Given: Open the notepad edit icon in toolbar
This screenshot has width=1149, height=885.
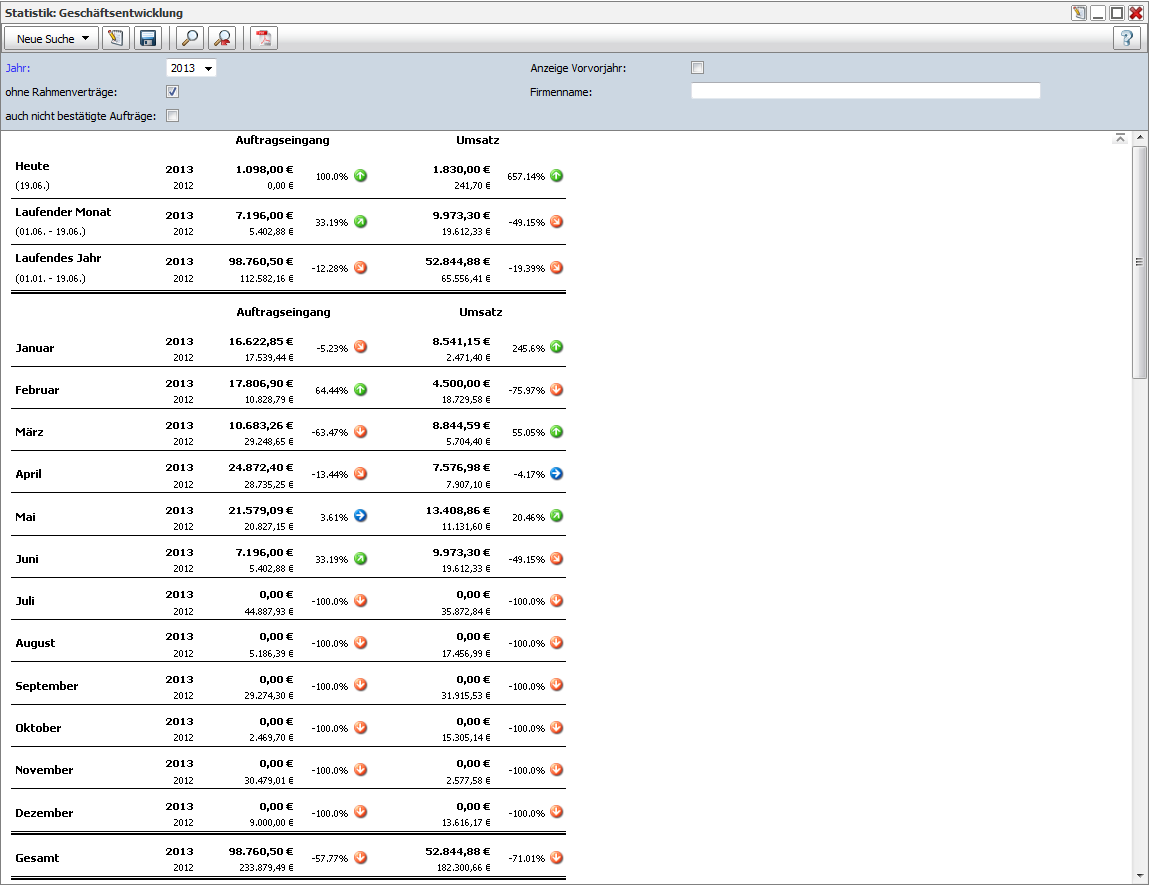Looking at the screenshot, I should pyautogui.click(x=116, y=39).
